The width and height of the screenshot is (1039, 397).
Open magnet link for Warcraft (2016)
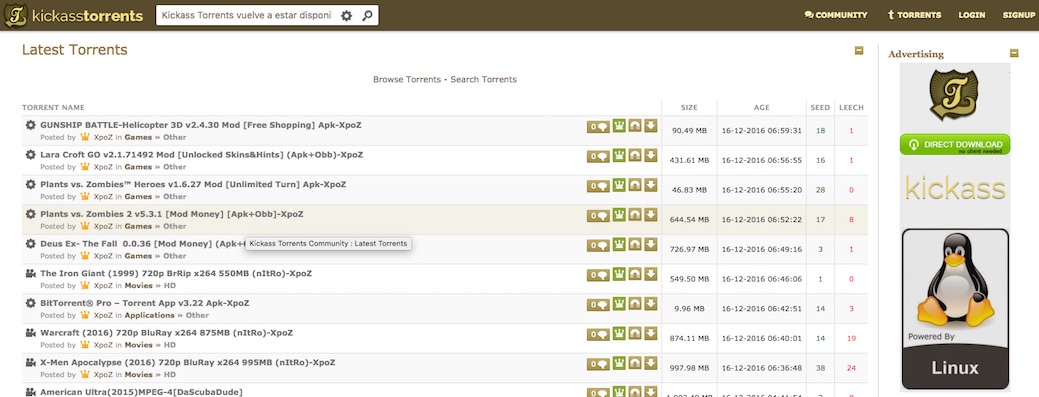(635, 333)
